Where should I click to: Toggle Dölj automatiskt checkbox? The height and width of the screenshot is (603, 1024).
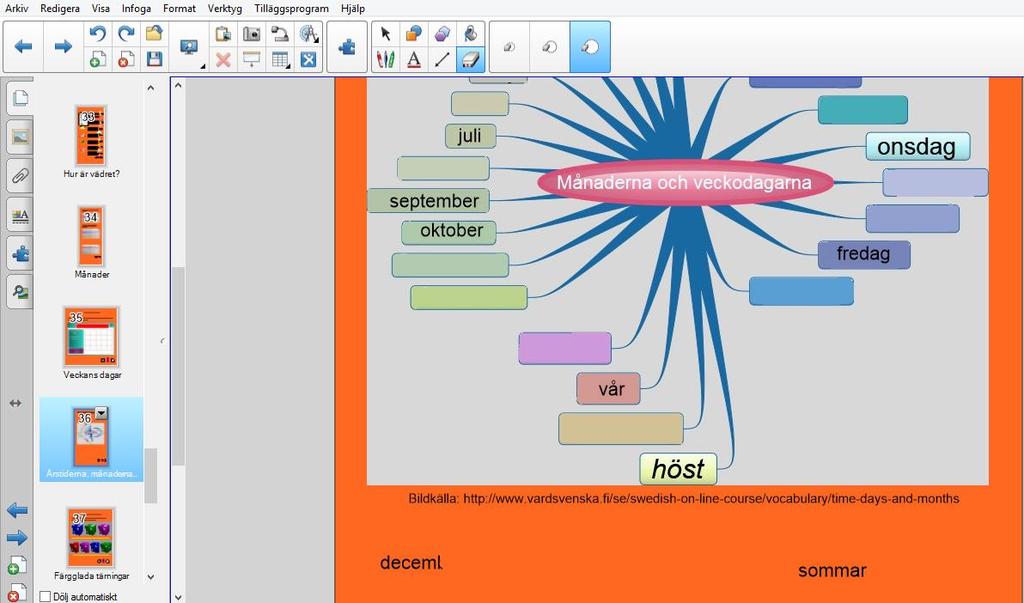(45, 596)
